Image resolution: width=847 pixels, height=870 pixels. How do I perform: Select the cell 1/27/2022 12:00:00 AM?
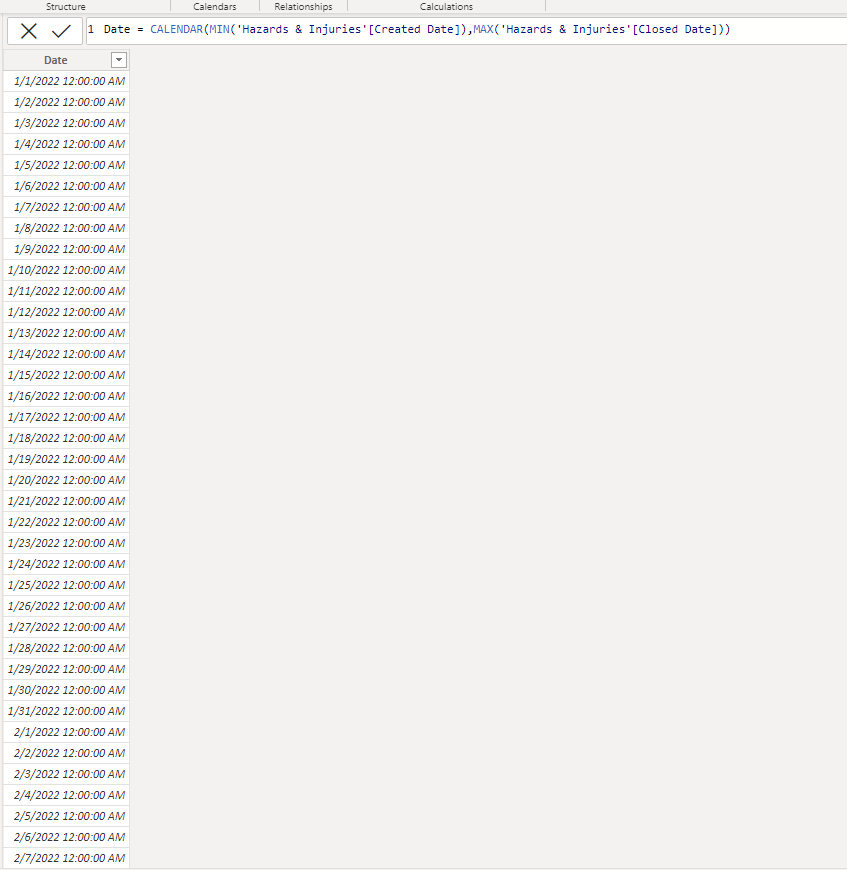[x=66, y=627]
